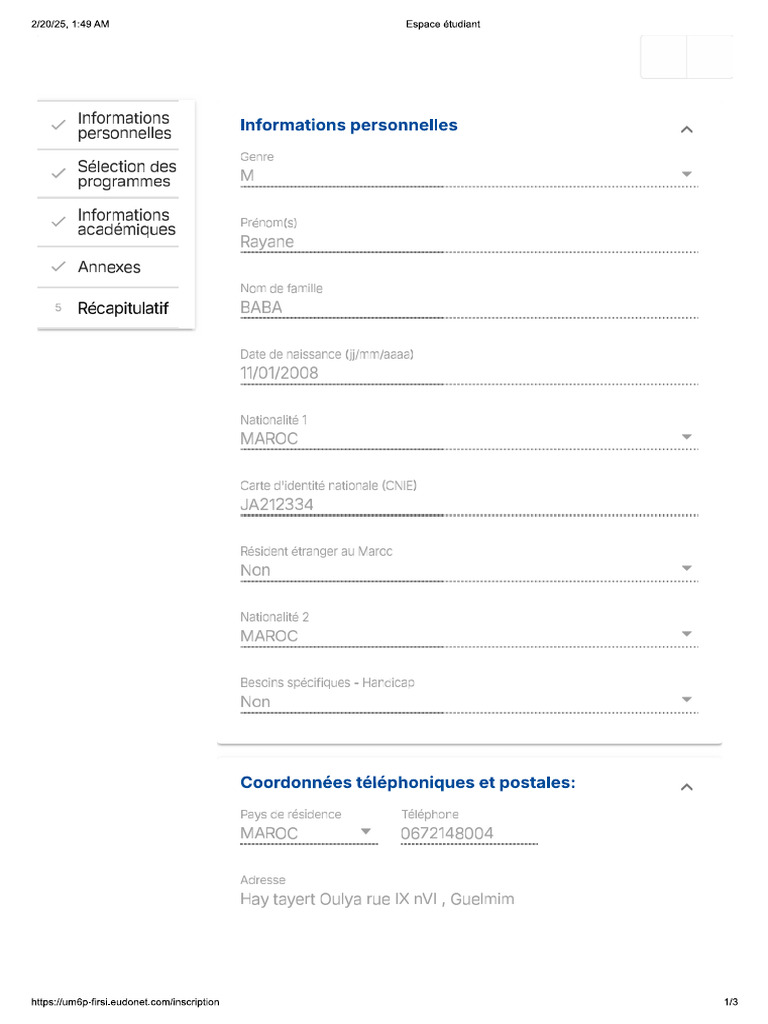Collapse the Informations personnelles section chevron
Viewport: 768px width, 1024px height.
click(686, 129)
